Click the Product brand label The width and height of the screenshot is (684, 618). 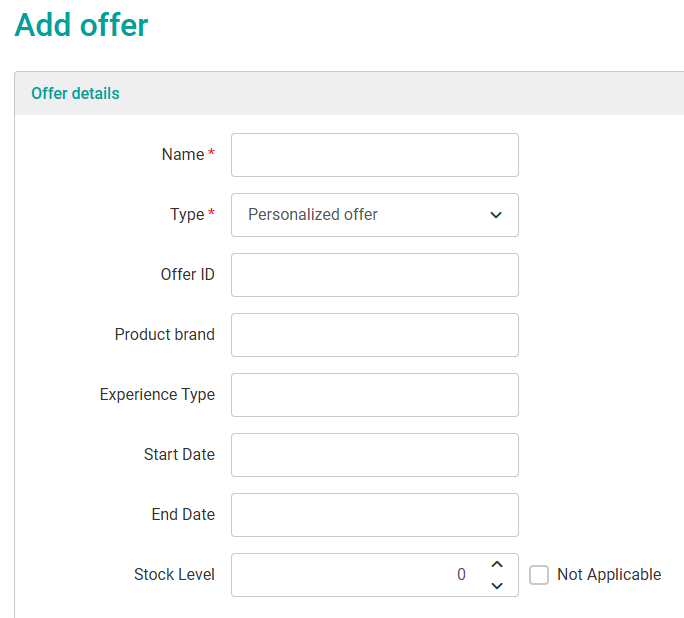[164, 335]
